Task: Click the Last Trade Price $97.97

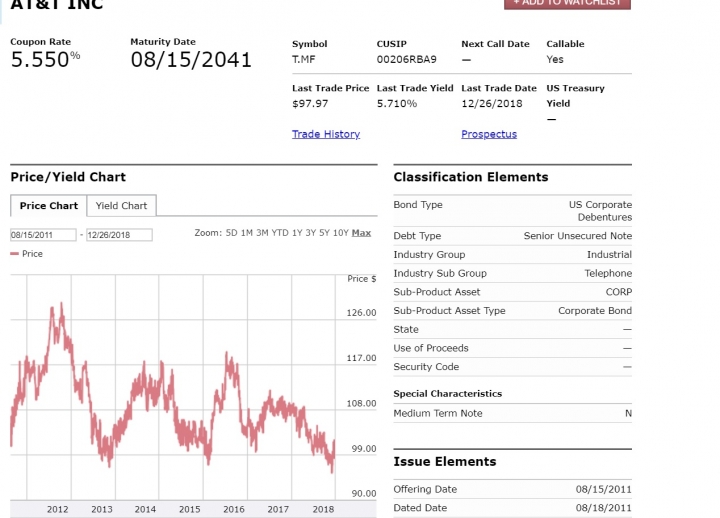Action: (310, 103)
